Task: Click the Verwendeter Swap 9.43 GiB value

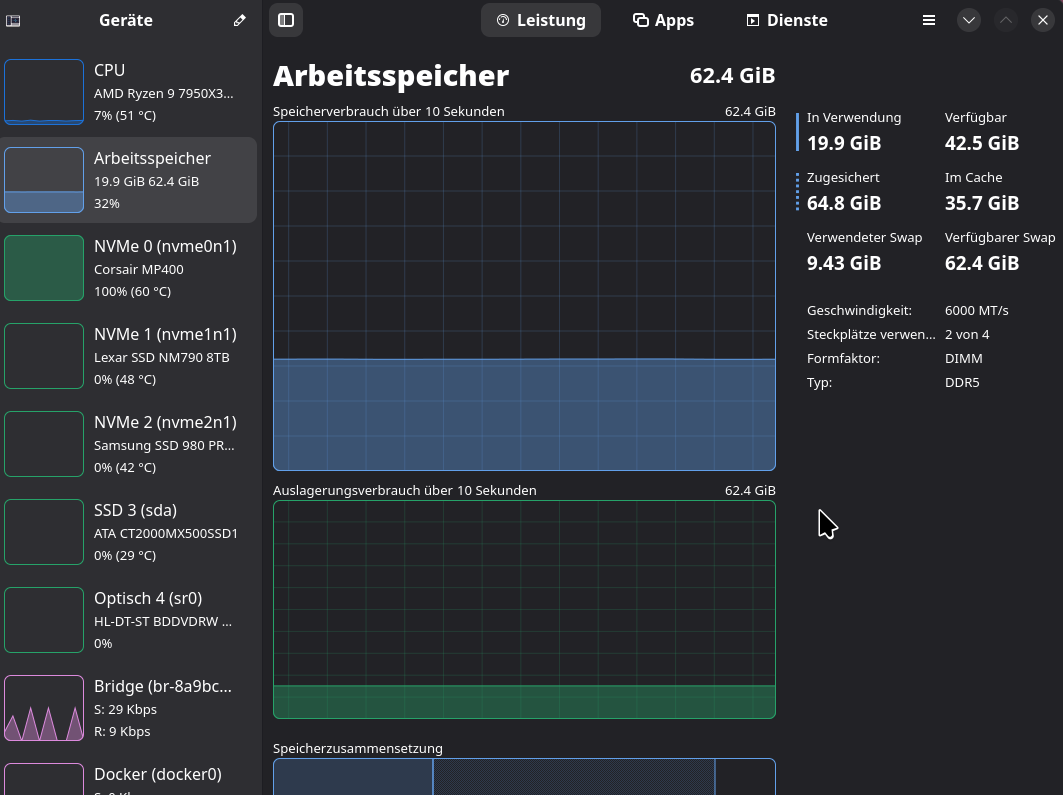Action: (x=844, y=263)
